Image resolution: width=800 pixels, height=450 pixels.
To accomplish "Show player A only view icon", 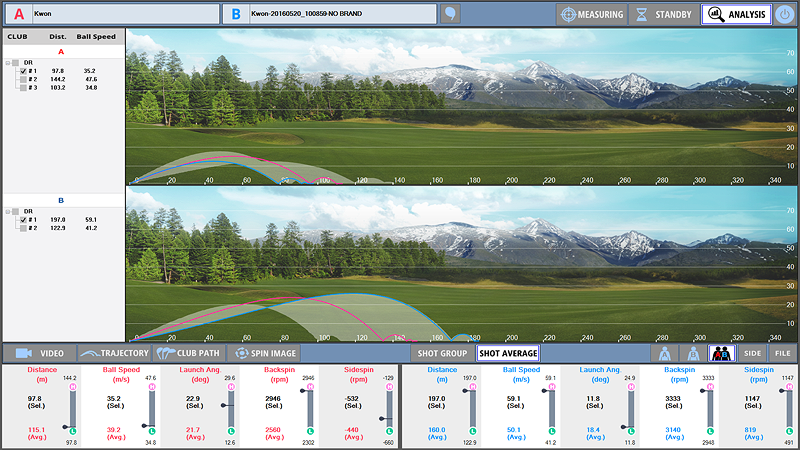I will (x=664, y=353).
